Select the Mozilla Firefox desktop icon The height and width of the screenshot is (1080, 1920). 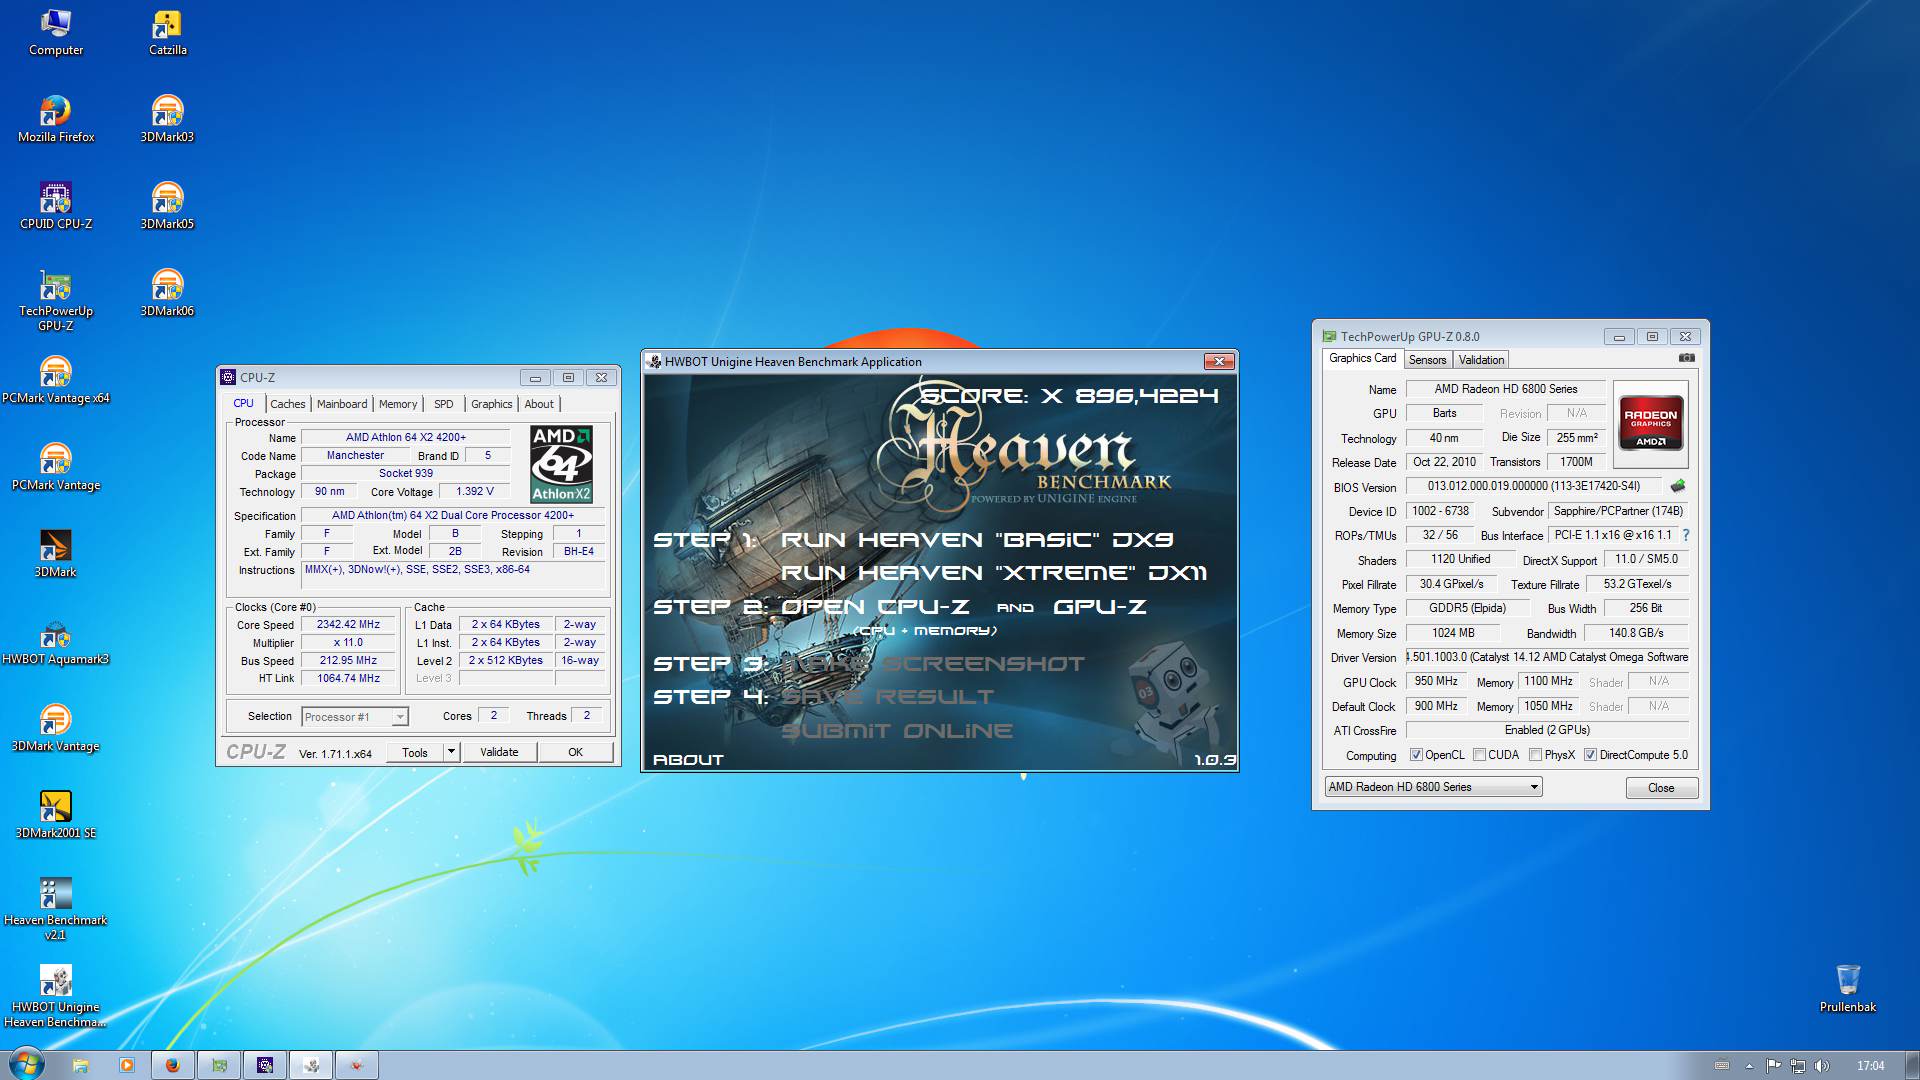tap(56, 120)
